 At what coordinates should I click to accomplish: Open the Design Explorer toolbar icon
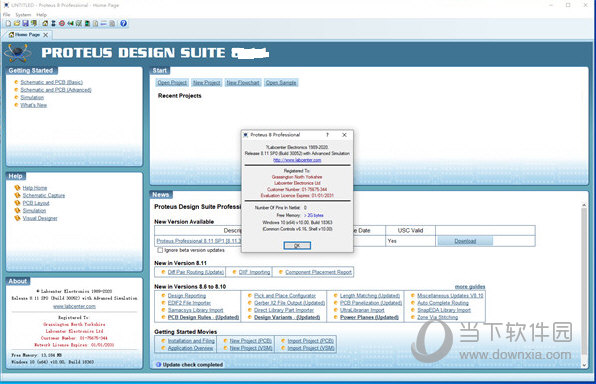click(87, 24)
